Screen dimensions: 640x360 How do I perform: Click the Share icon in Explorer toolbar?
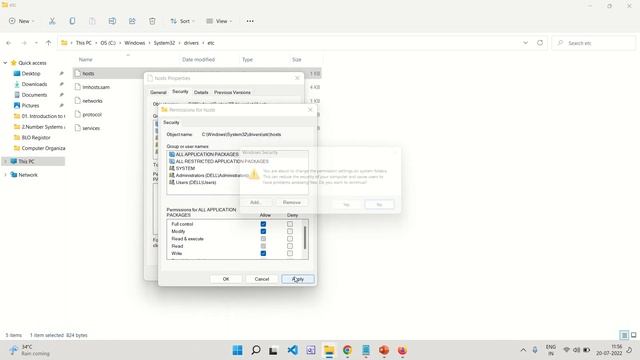[x=132, y=21]
